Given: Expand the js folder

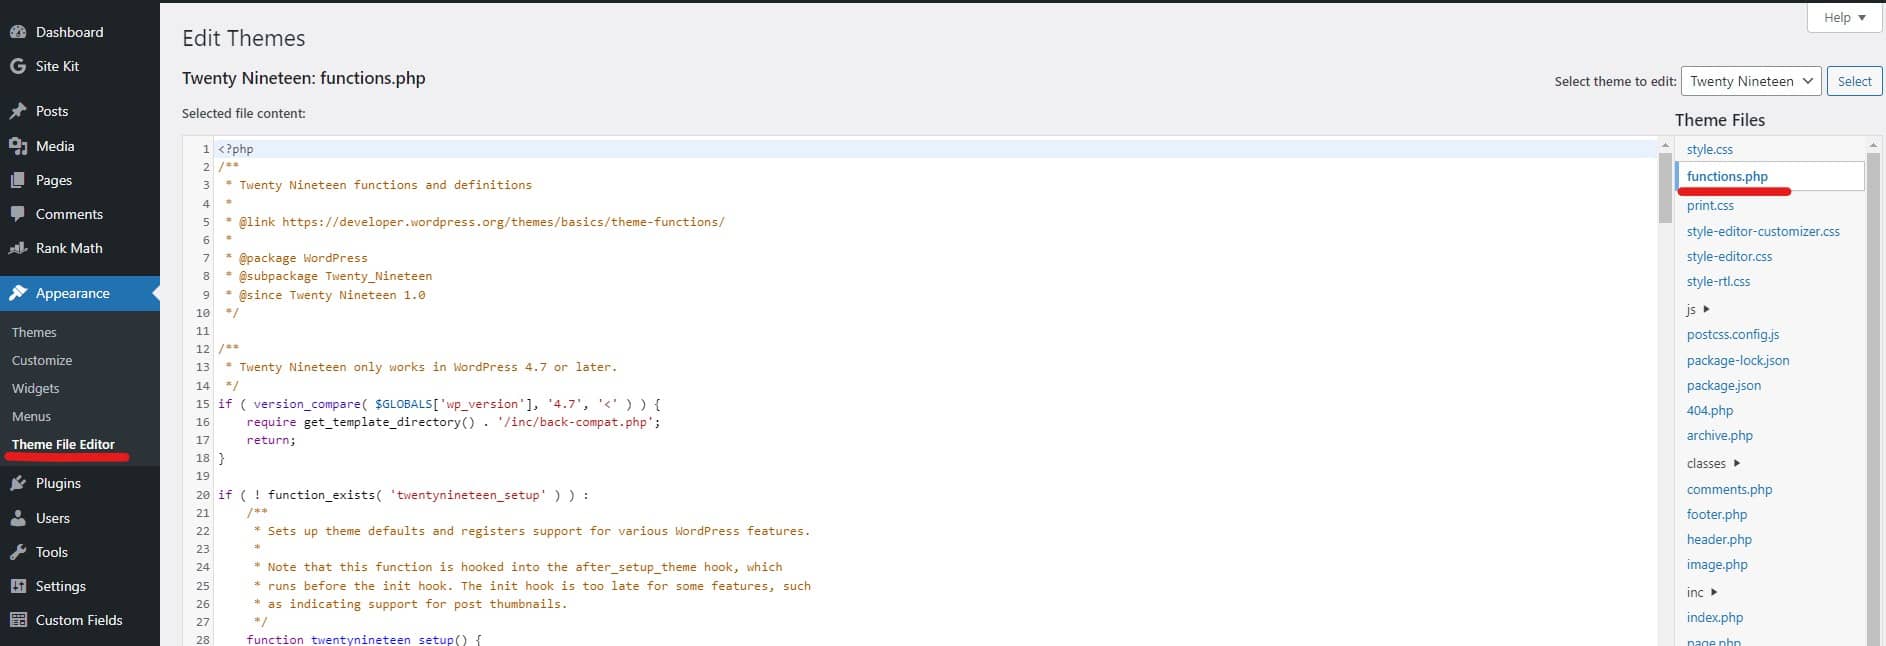Looking at the screenshot, I should (1698, 309).
